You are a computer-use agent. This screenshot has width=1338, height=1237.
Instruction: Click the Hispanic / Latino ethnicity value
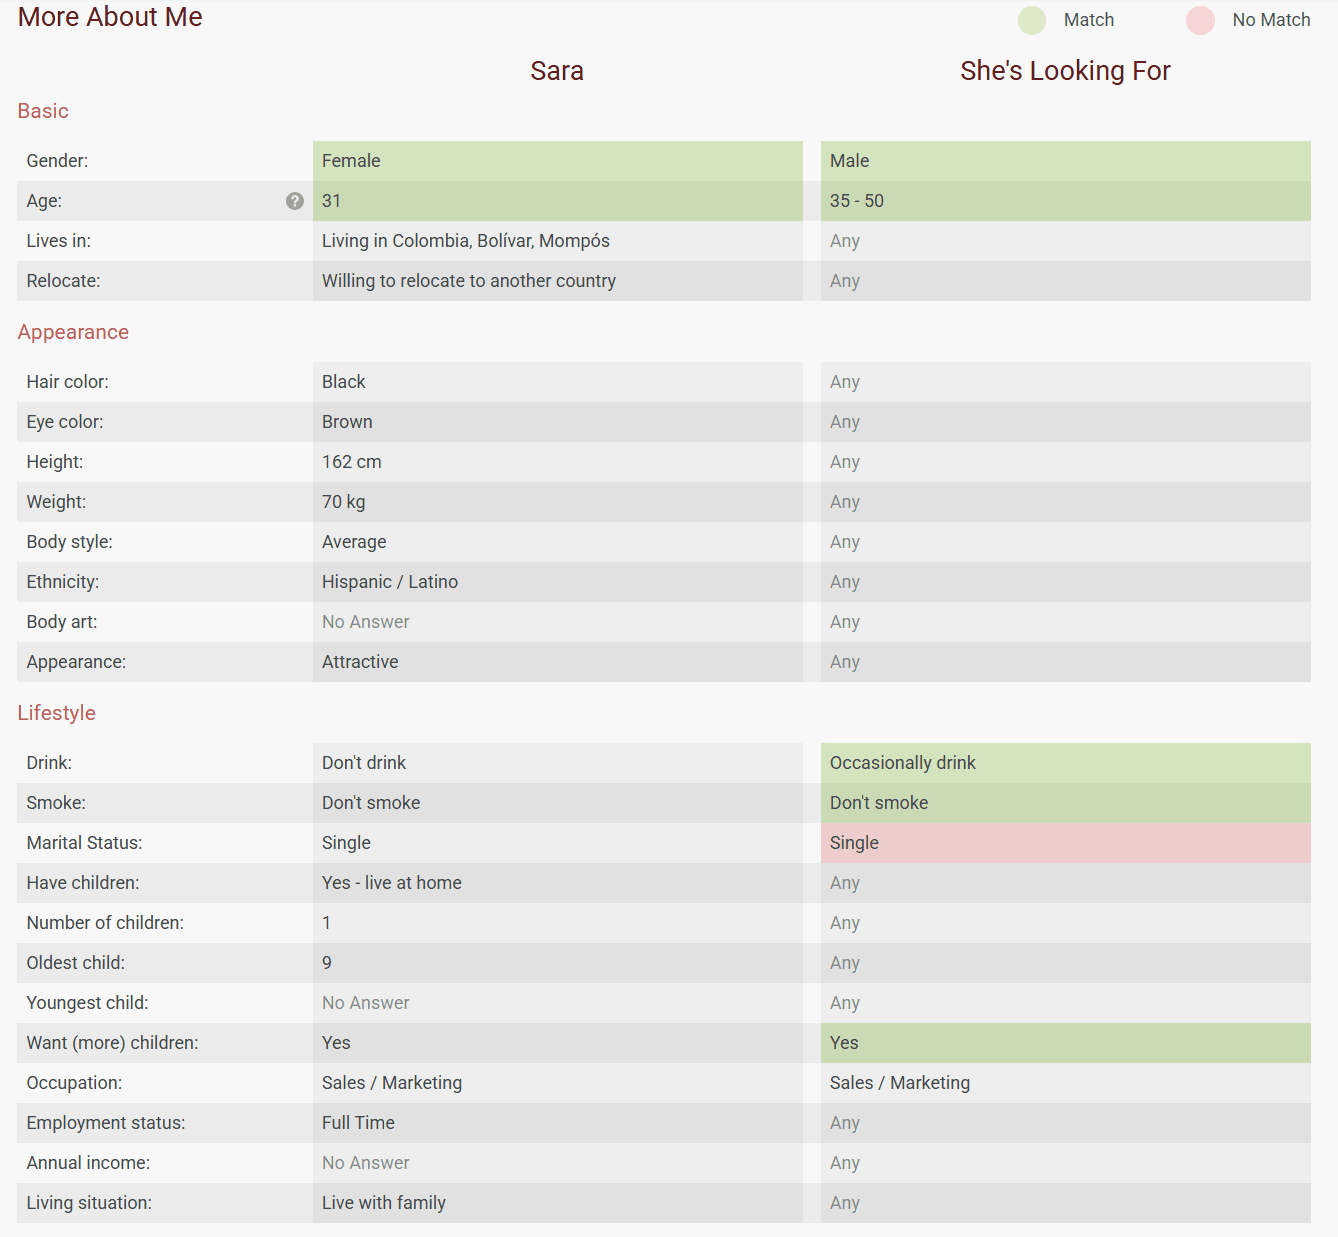[x=390, y=582]
